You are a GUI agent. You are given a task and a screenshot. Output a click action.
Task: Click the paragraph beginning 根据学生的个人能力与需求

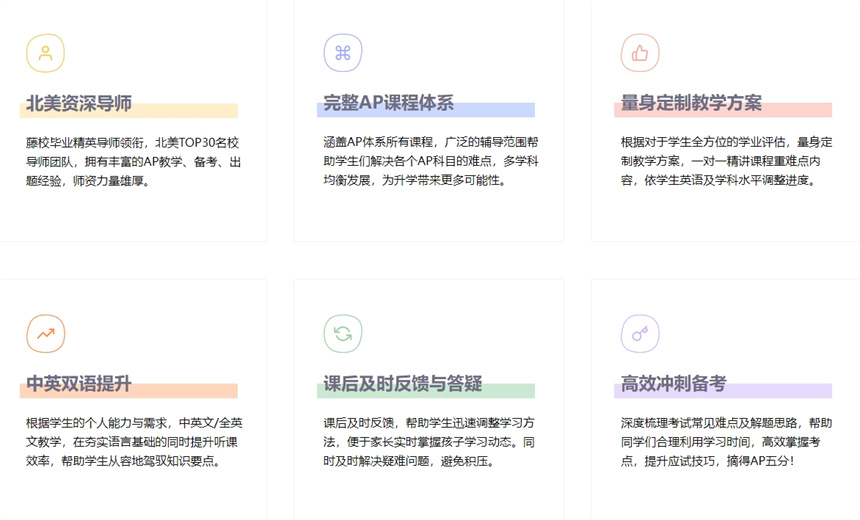[x=134, y=442]
